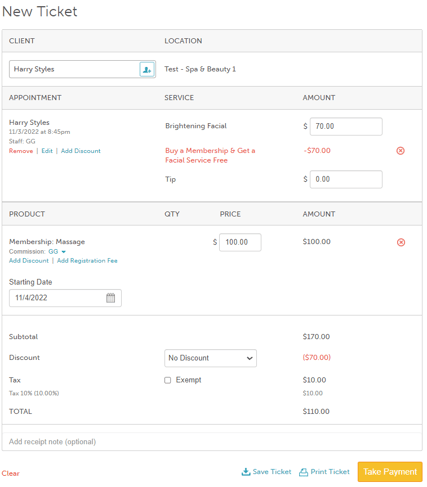Click the receipt note text field
The width and height of the screenshot is (427, 487).
[212, 442]
